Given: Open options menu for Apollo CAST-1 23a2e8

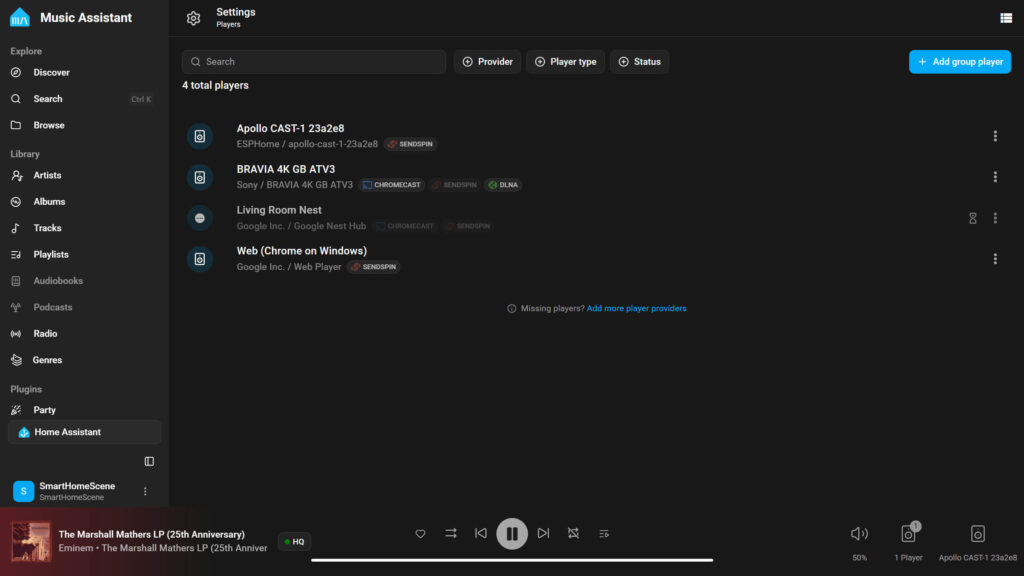Looking at the screenshot, I should point(995,136).
